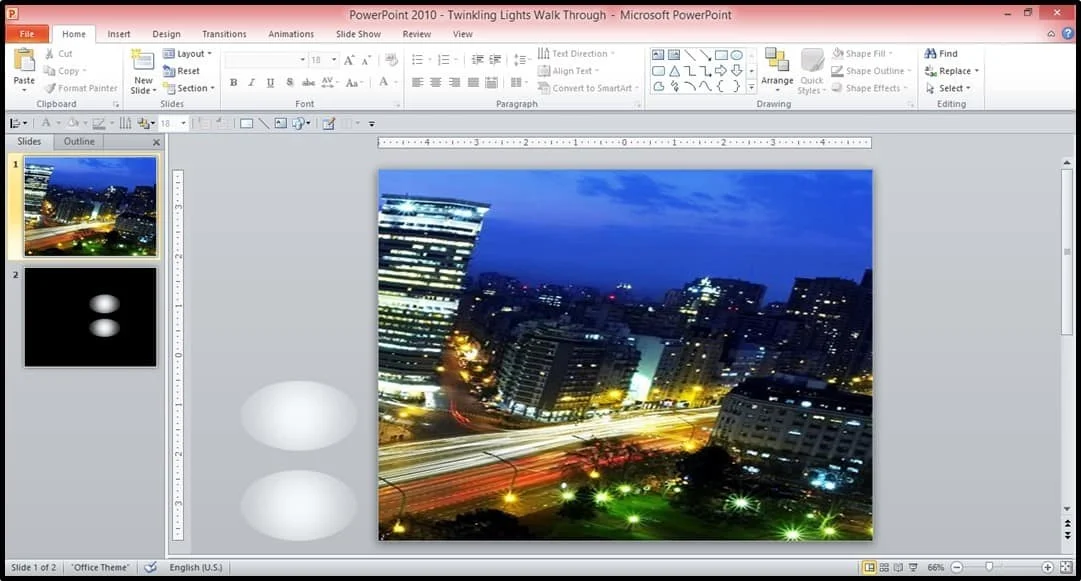
Task: Select the Format Painter tool
Action: [81, 88]
